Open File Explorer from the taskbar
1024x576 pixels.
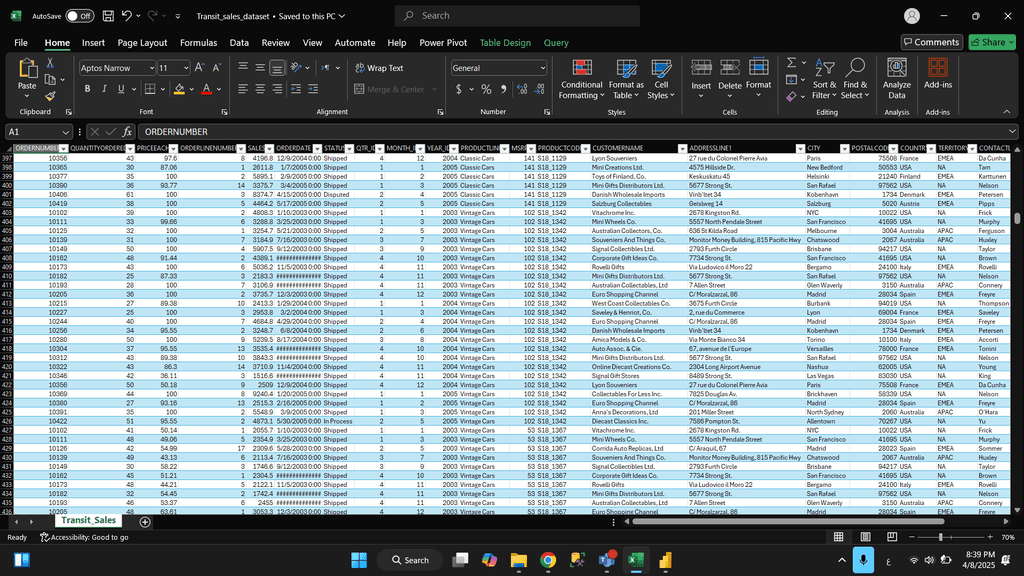pos(519,560)
